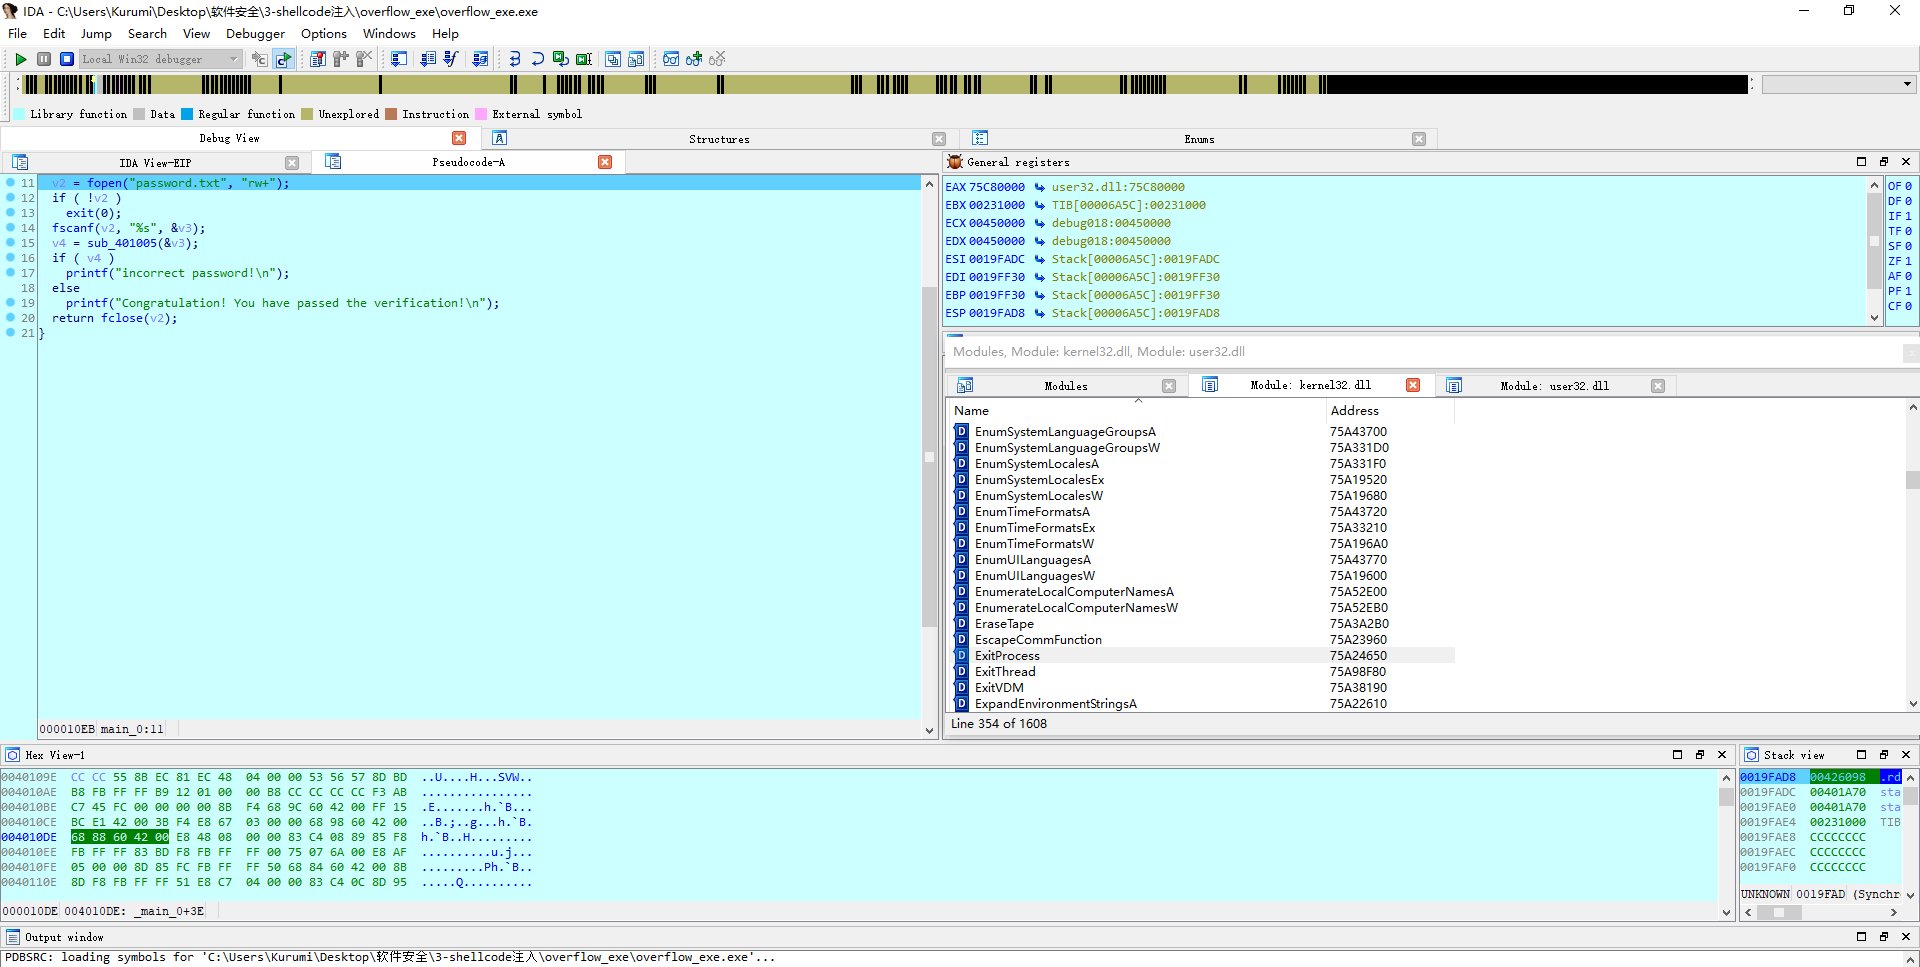Click the tiled windows toolbar icon
Viewport: 1920px width, 967px height.
tap(636, 59)
